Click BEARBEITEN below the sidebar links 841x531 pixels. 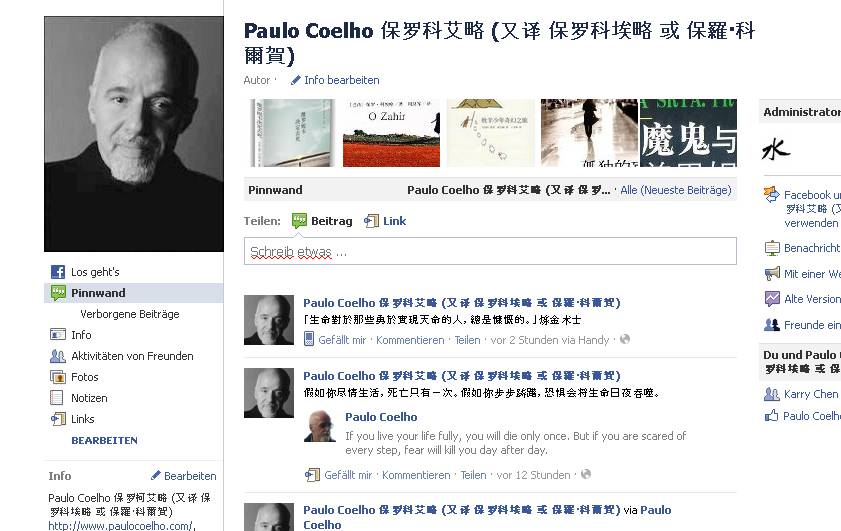point(105,440)
